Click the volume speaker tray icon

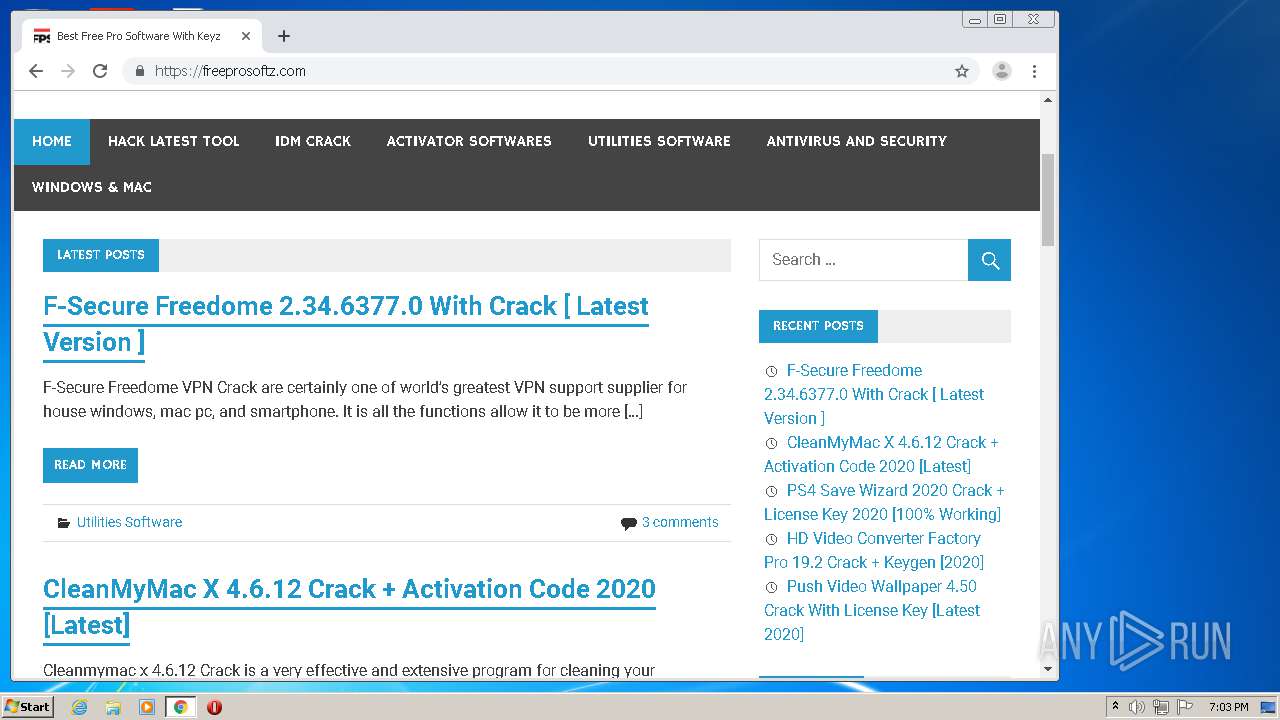pyautogui.click(x=1137, y=707)
